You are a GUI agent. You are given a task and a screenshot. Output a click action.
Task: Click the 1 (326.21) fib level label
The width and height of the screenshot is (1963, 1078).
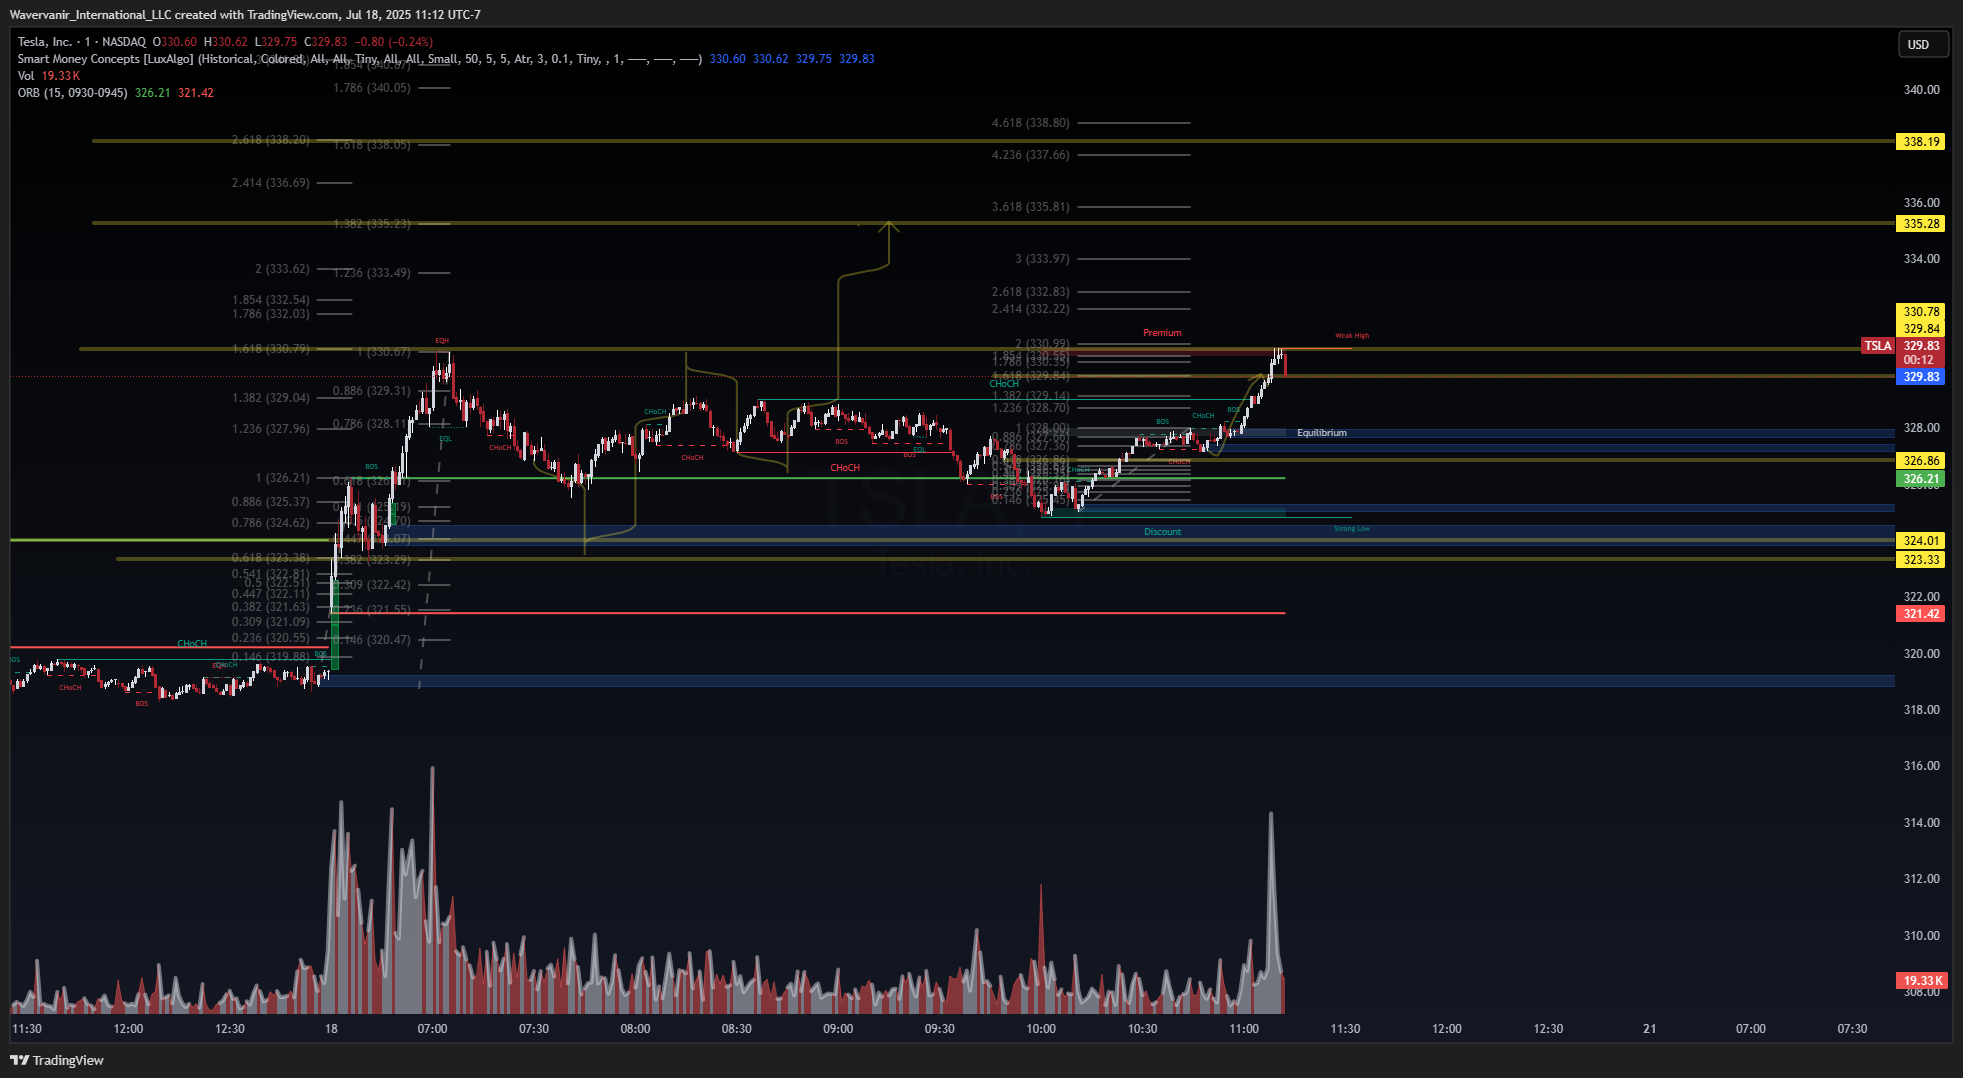tap(282, 478)
